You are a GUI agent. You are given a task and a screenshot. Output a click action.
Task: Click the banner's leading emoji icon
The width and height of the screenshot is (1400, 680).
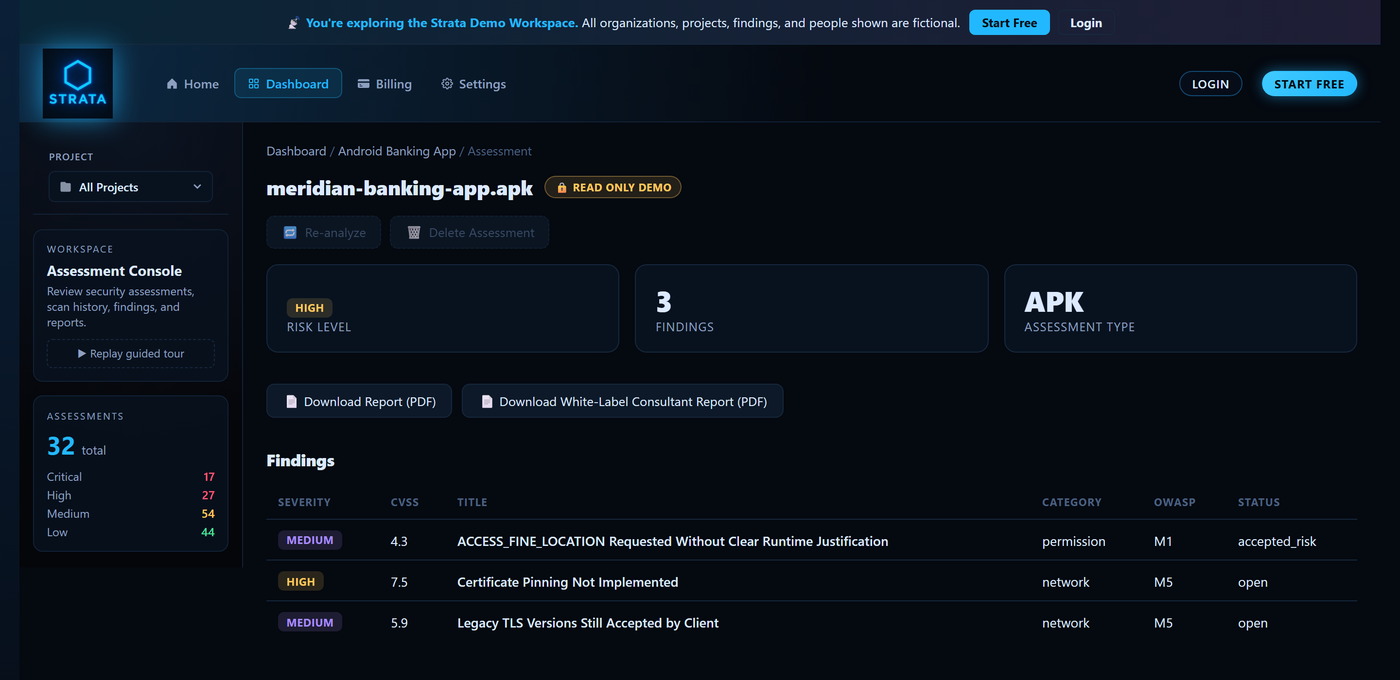293,23
